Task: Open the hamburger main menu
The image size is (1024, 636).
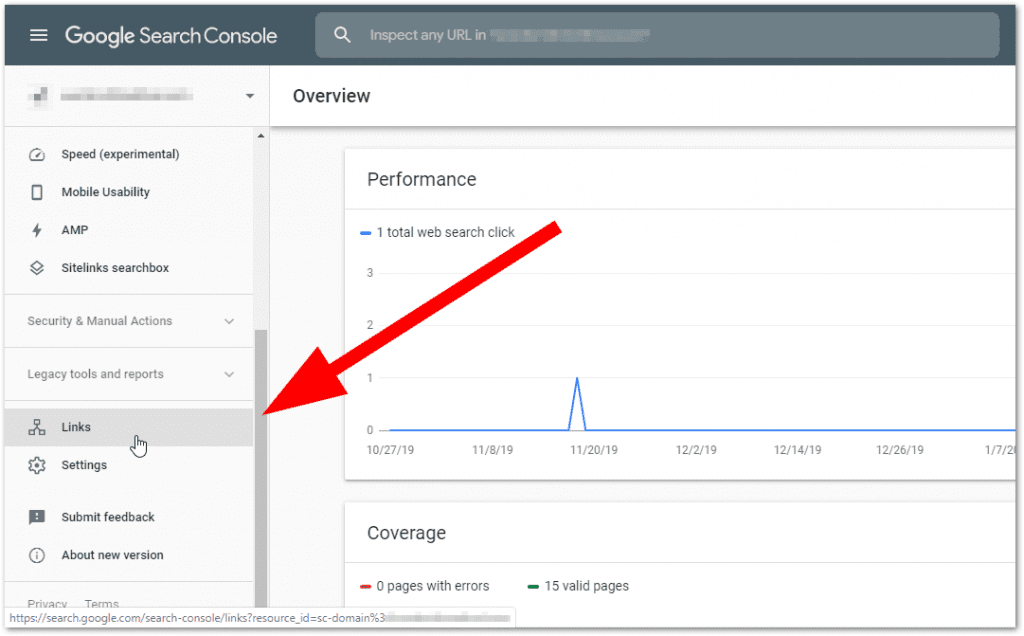Action: coord(39,35)
